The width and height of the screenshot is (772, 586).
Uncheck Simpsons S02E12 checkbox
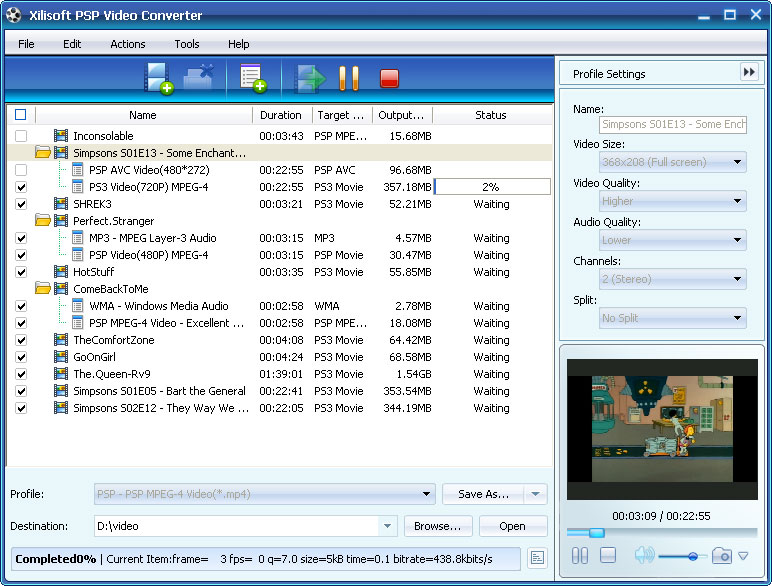click(x=21, y=408)
